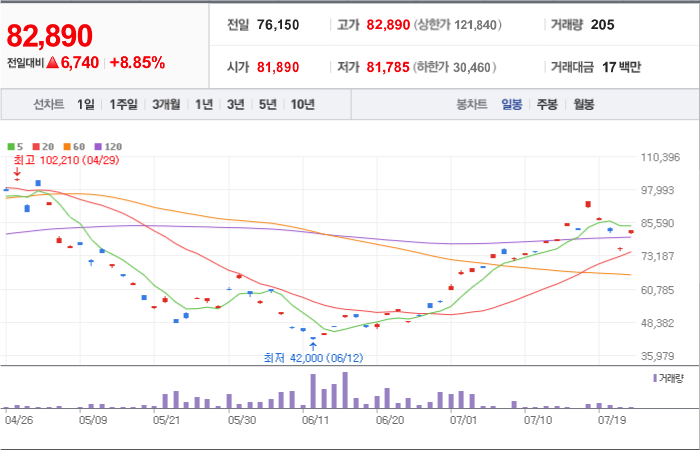Click the 05/09 date axis label
Viewport: 700px width, 450px height.
pyautogui.click(x=93, y=420)
